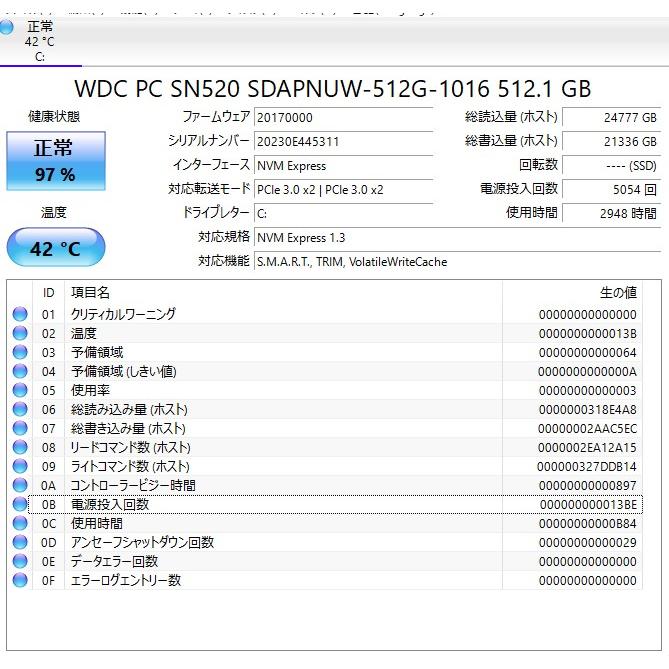Click the features field S.M.A.R.T., TRIM
Image resolution: width=669 pixels, height=669 pixels.
coord(458,262)
